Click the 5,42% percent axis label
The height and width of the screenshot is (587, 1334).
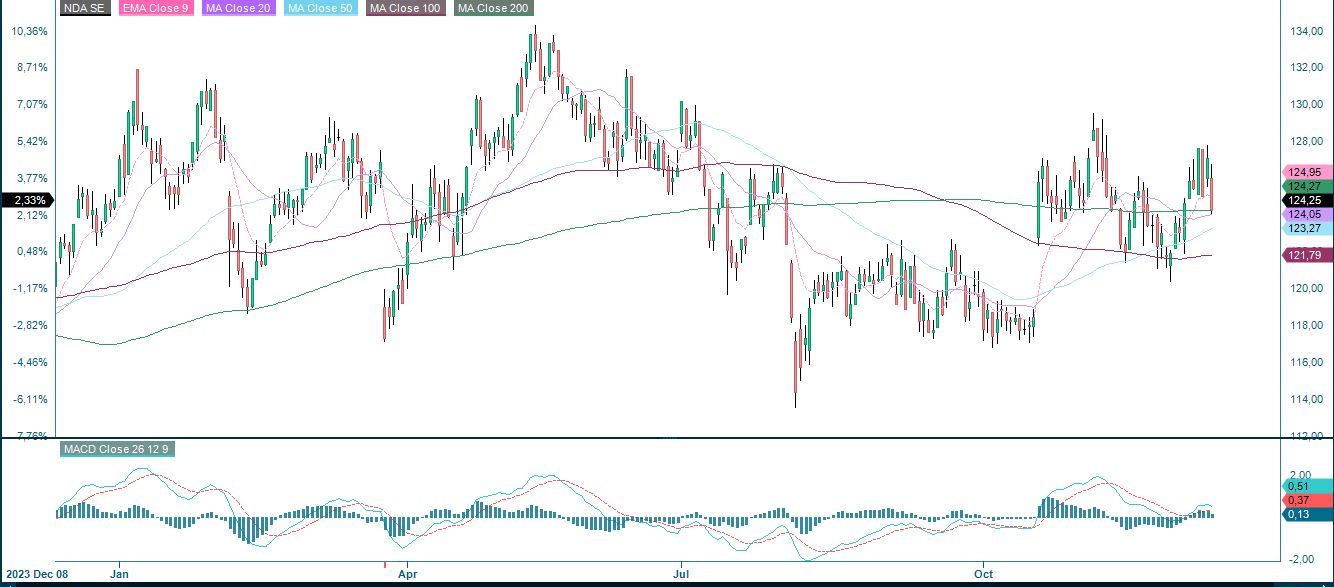(31, 141)
